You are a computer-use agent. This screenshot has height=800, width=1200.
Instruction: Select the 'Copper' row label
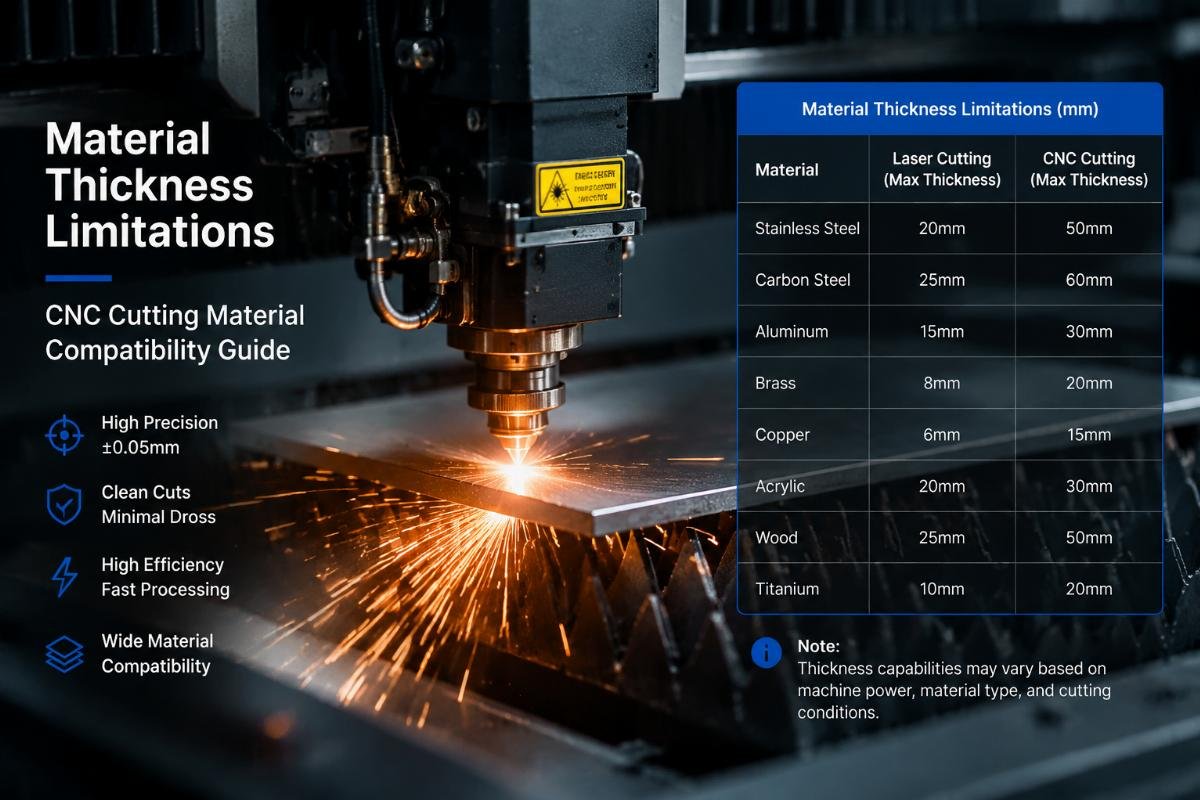click(x=782, y=435)
